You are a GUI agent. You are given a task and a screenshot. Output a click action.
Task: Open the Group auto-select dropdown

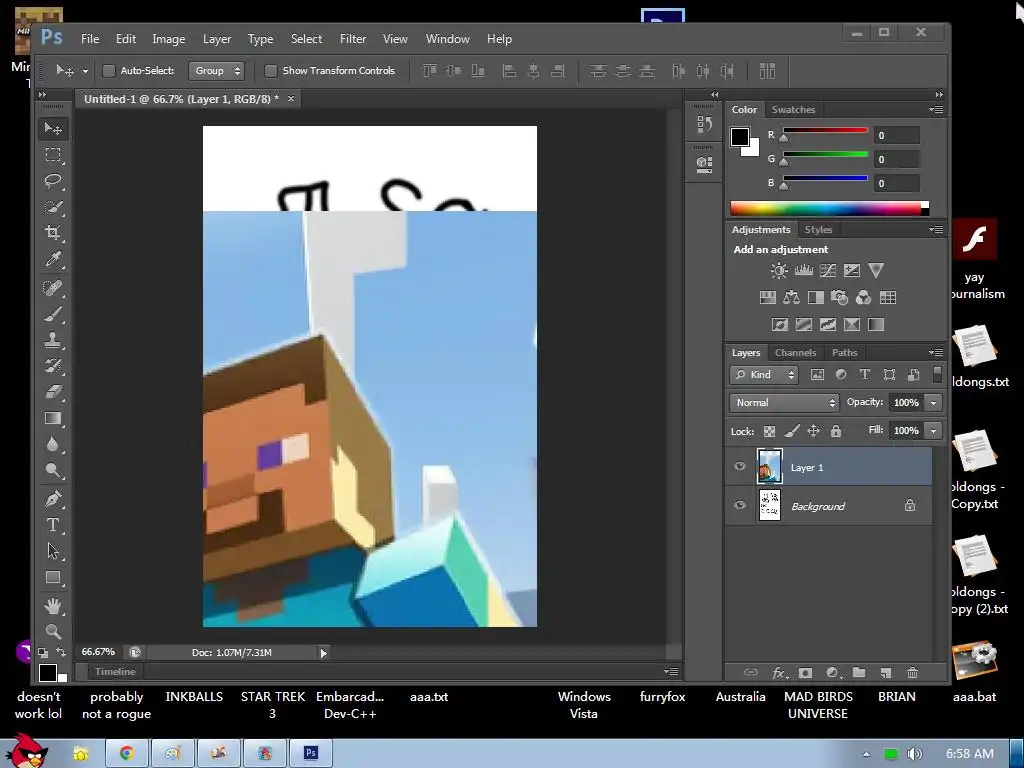click(216, 71)
